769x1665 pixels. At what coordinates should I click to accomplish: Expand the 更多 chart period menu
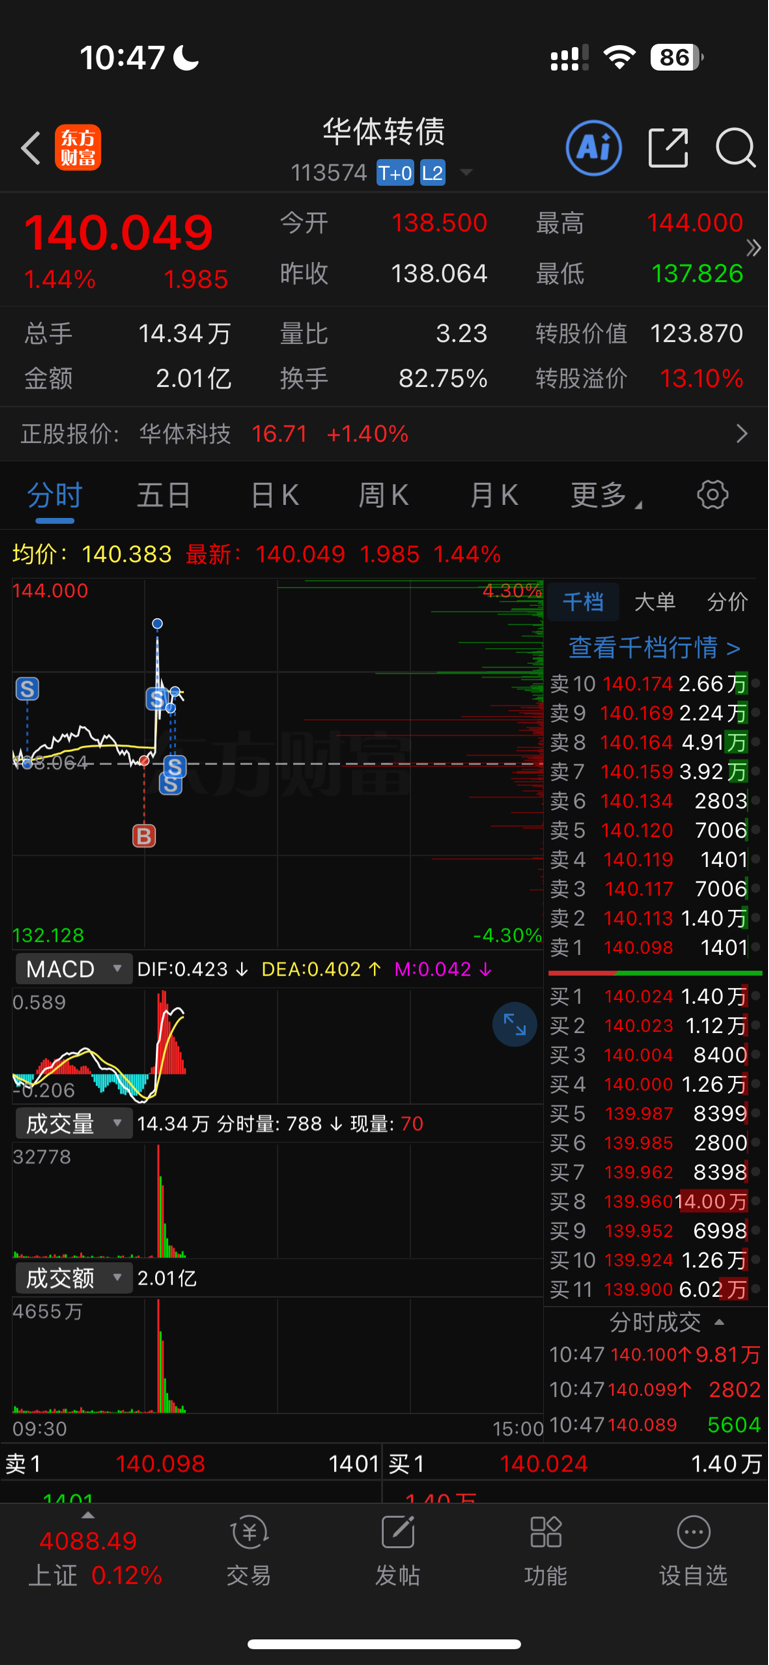click(607, 494)
